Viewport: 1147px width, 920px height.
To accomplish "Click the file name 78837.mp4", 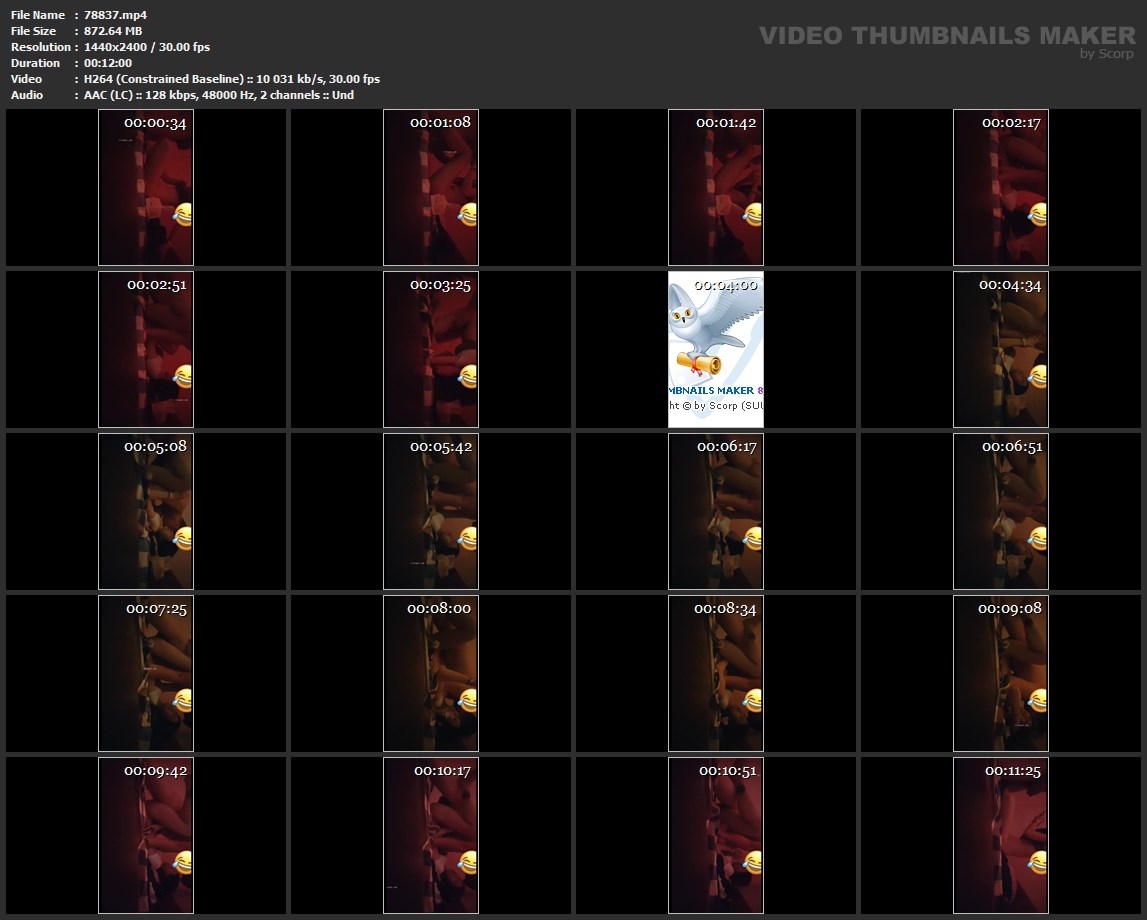I will pyautogui.click(x=116, y=15).
